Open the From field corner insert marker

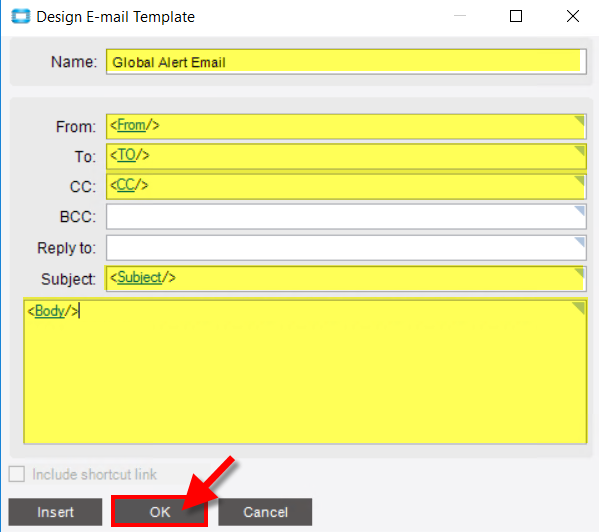coord(580,121)
